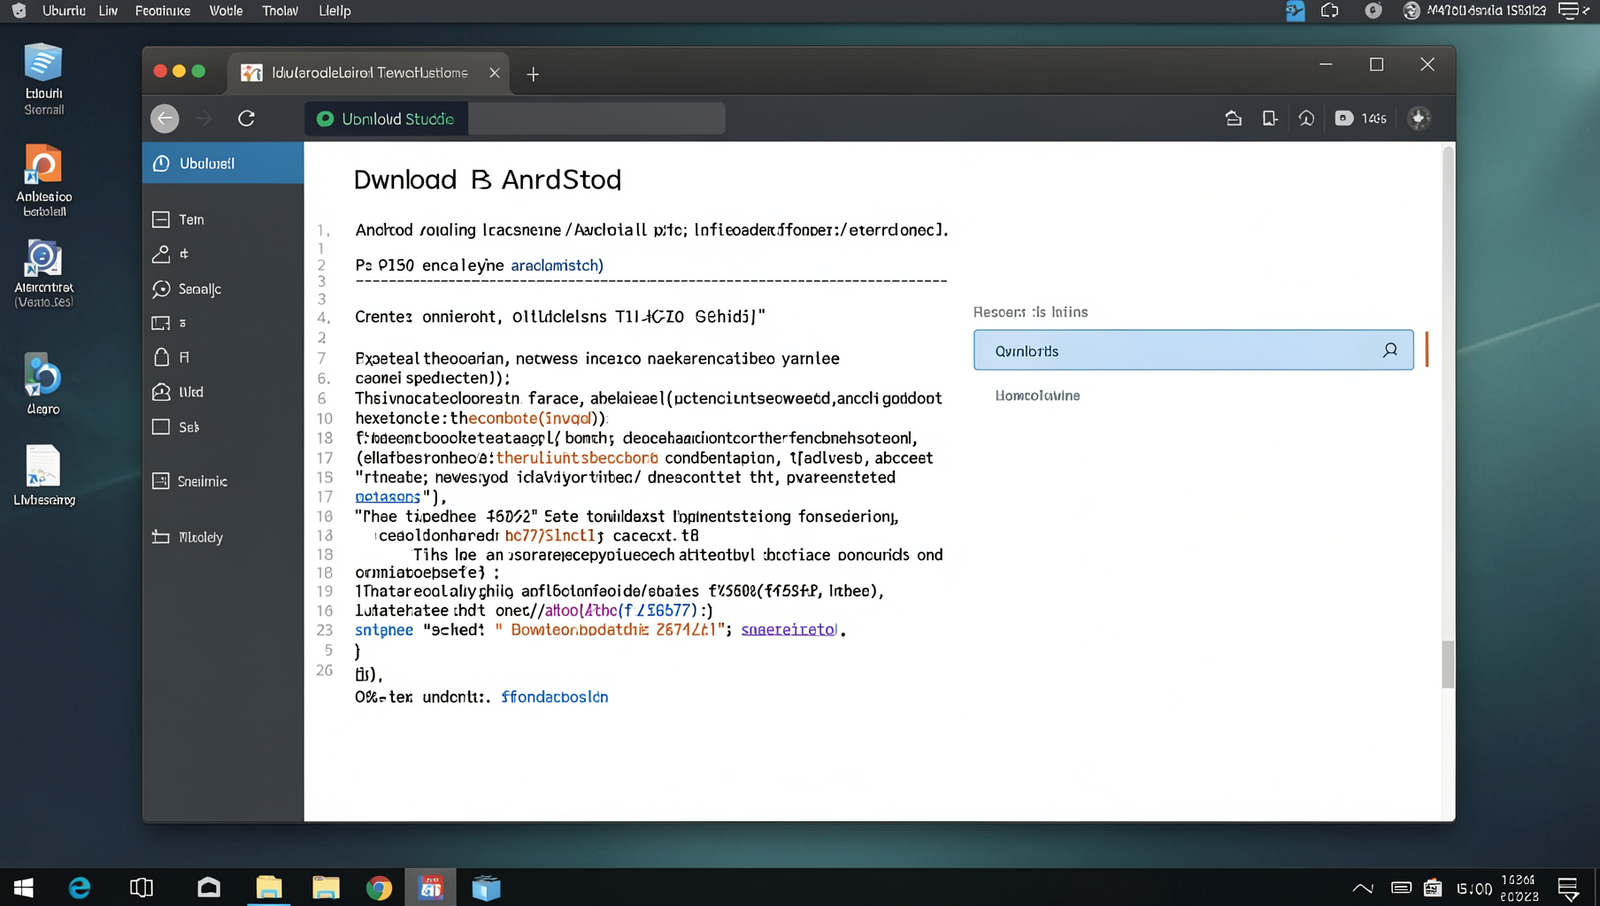The width and height of the screenshot is (1600, 906).
Task: Open the Ubuntu menu bar item
Action: coord(64,11)
